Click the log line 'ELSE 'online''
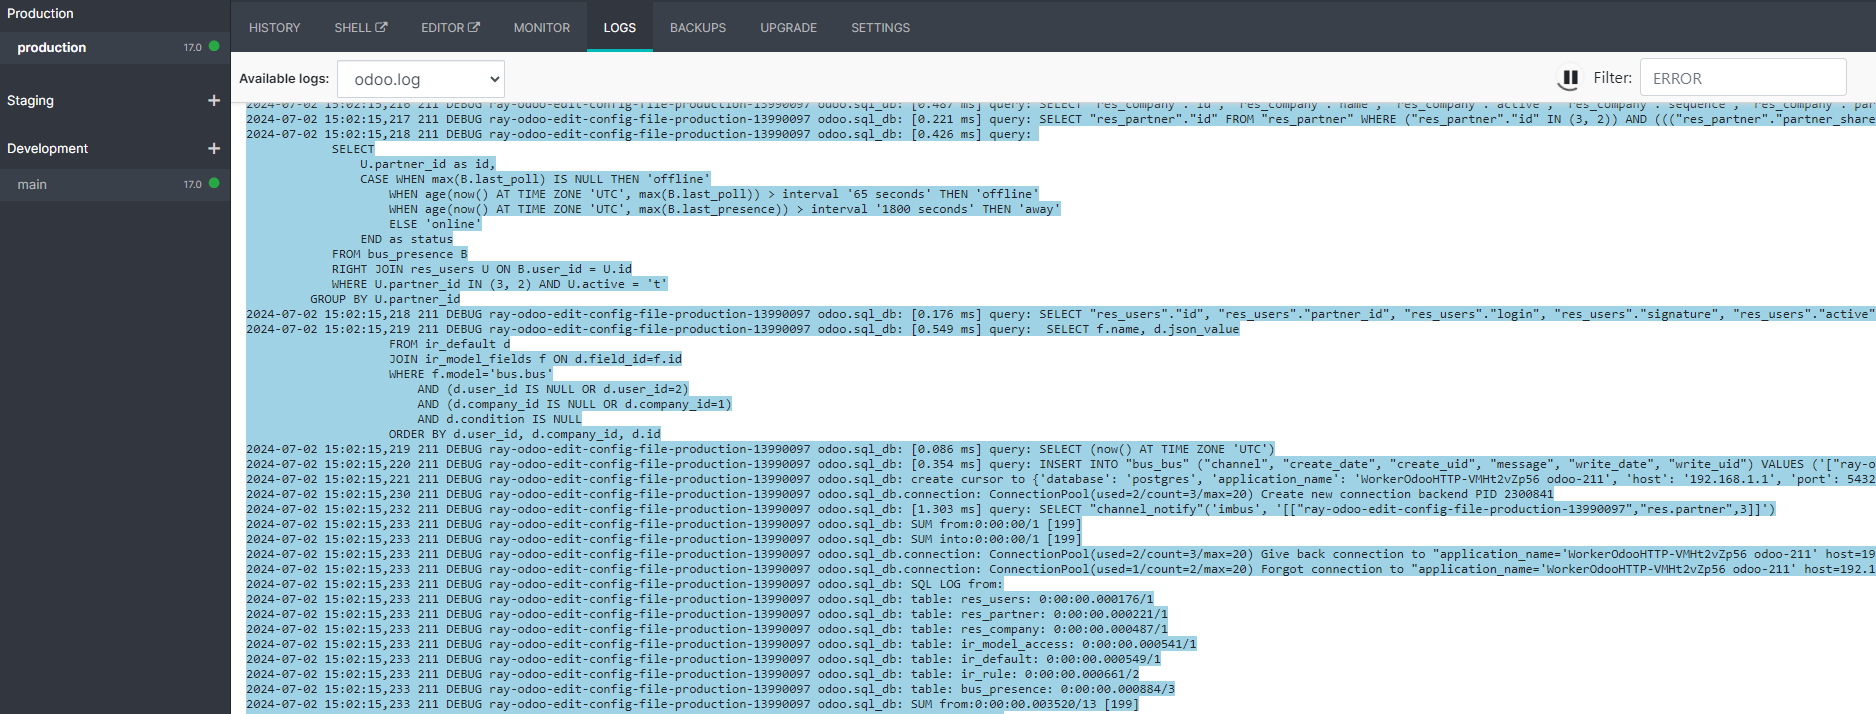 436,224
